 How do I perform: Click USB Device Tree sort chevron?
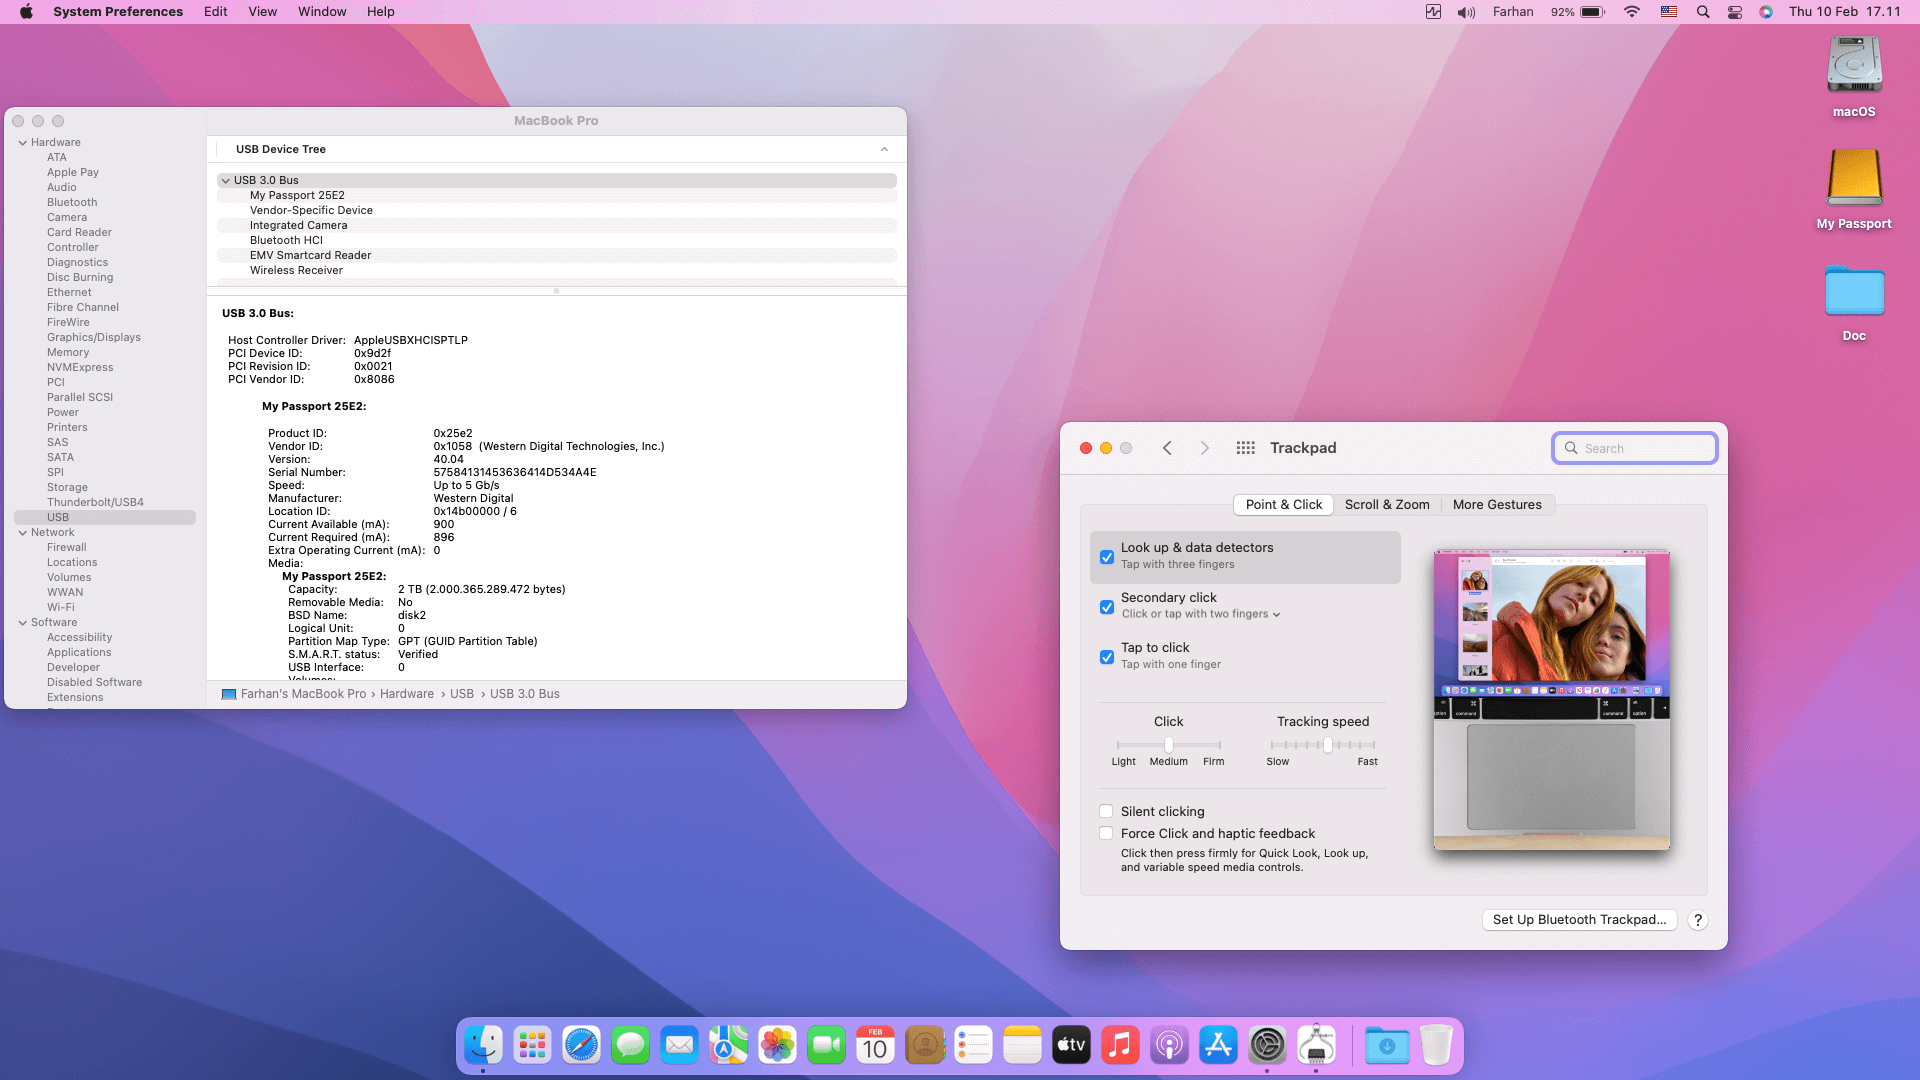[x=884, y=149]
